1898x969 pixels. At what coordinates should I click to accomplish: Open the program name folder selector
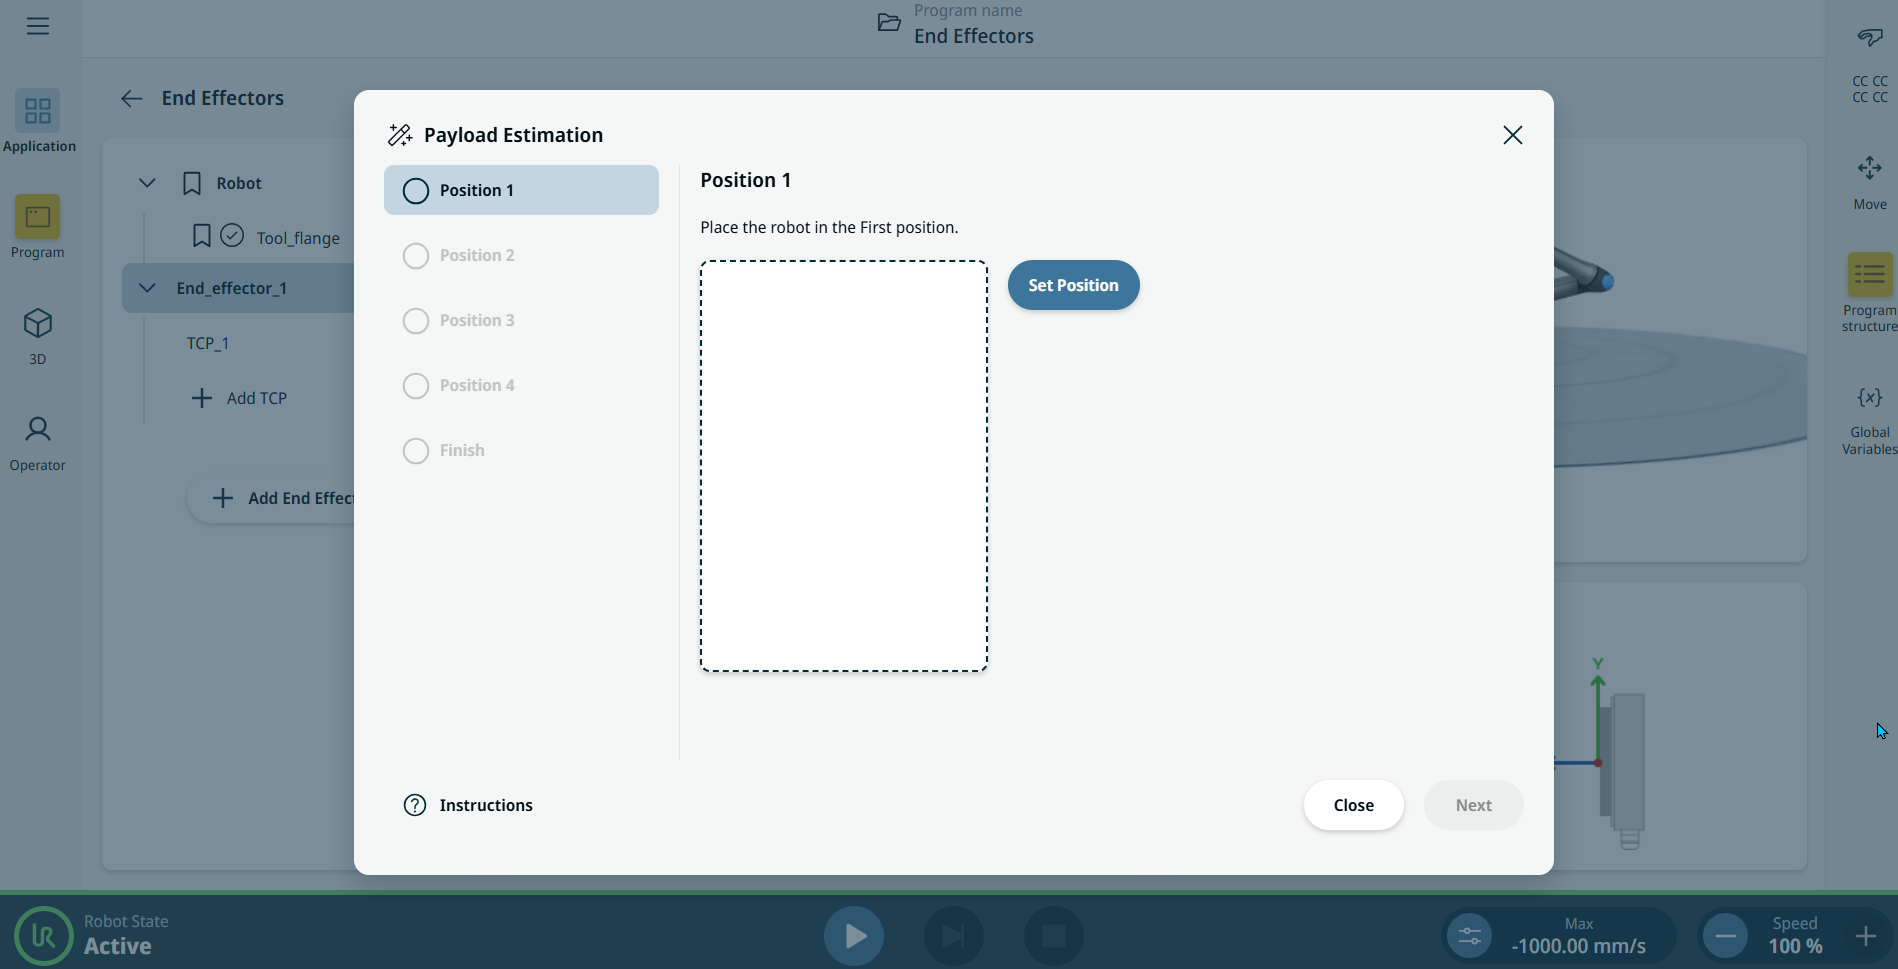[x=889, y=23]
